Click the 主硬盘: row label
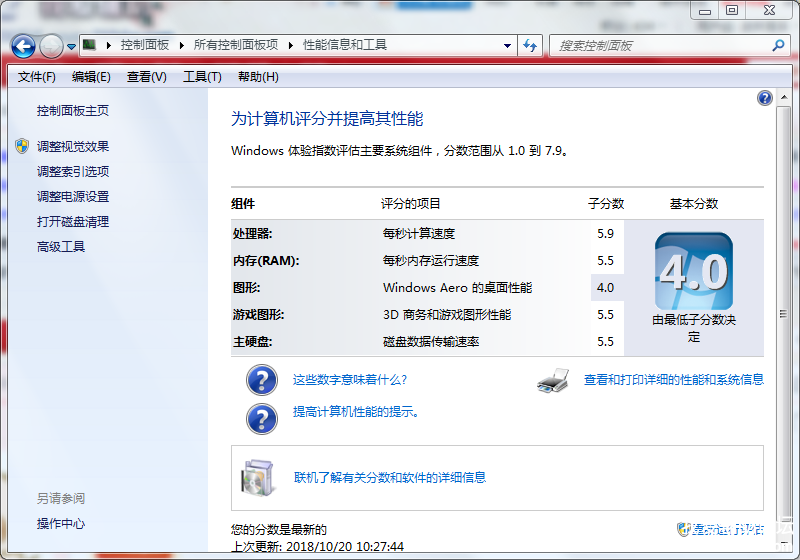Viewport: 800px width, 560px height. tap(253, 342)
